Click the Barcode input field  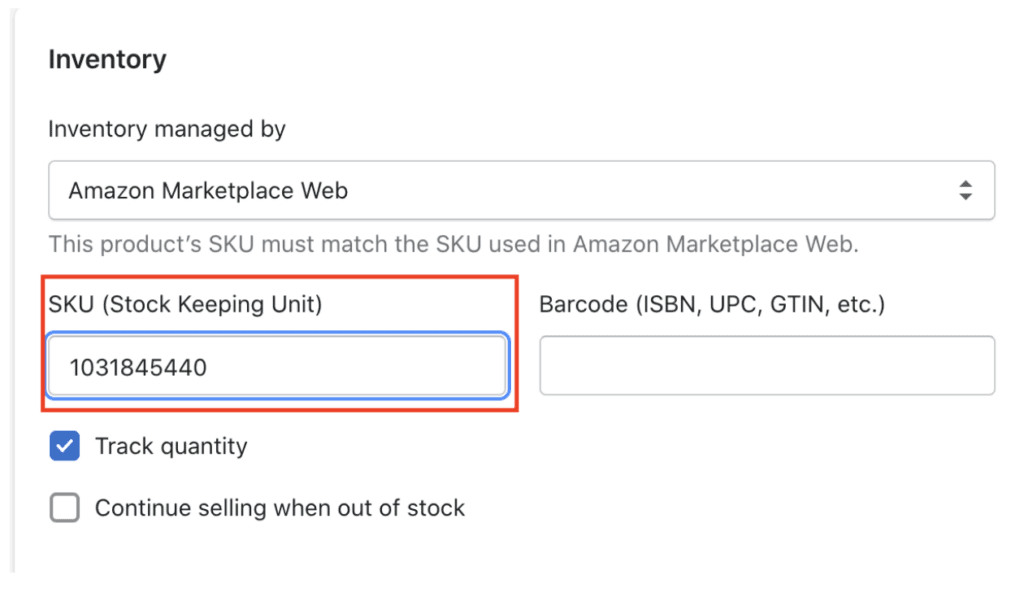pyautogui.click(x=767, y=366)
